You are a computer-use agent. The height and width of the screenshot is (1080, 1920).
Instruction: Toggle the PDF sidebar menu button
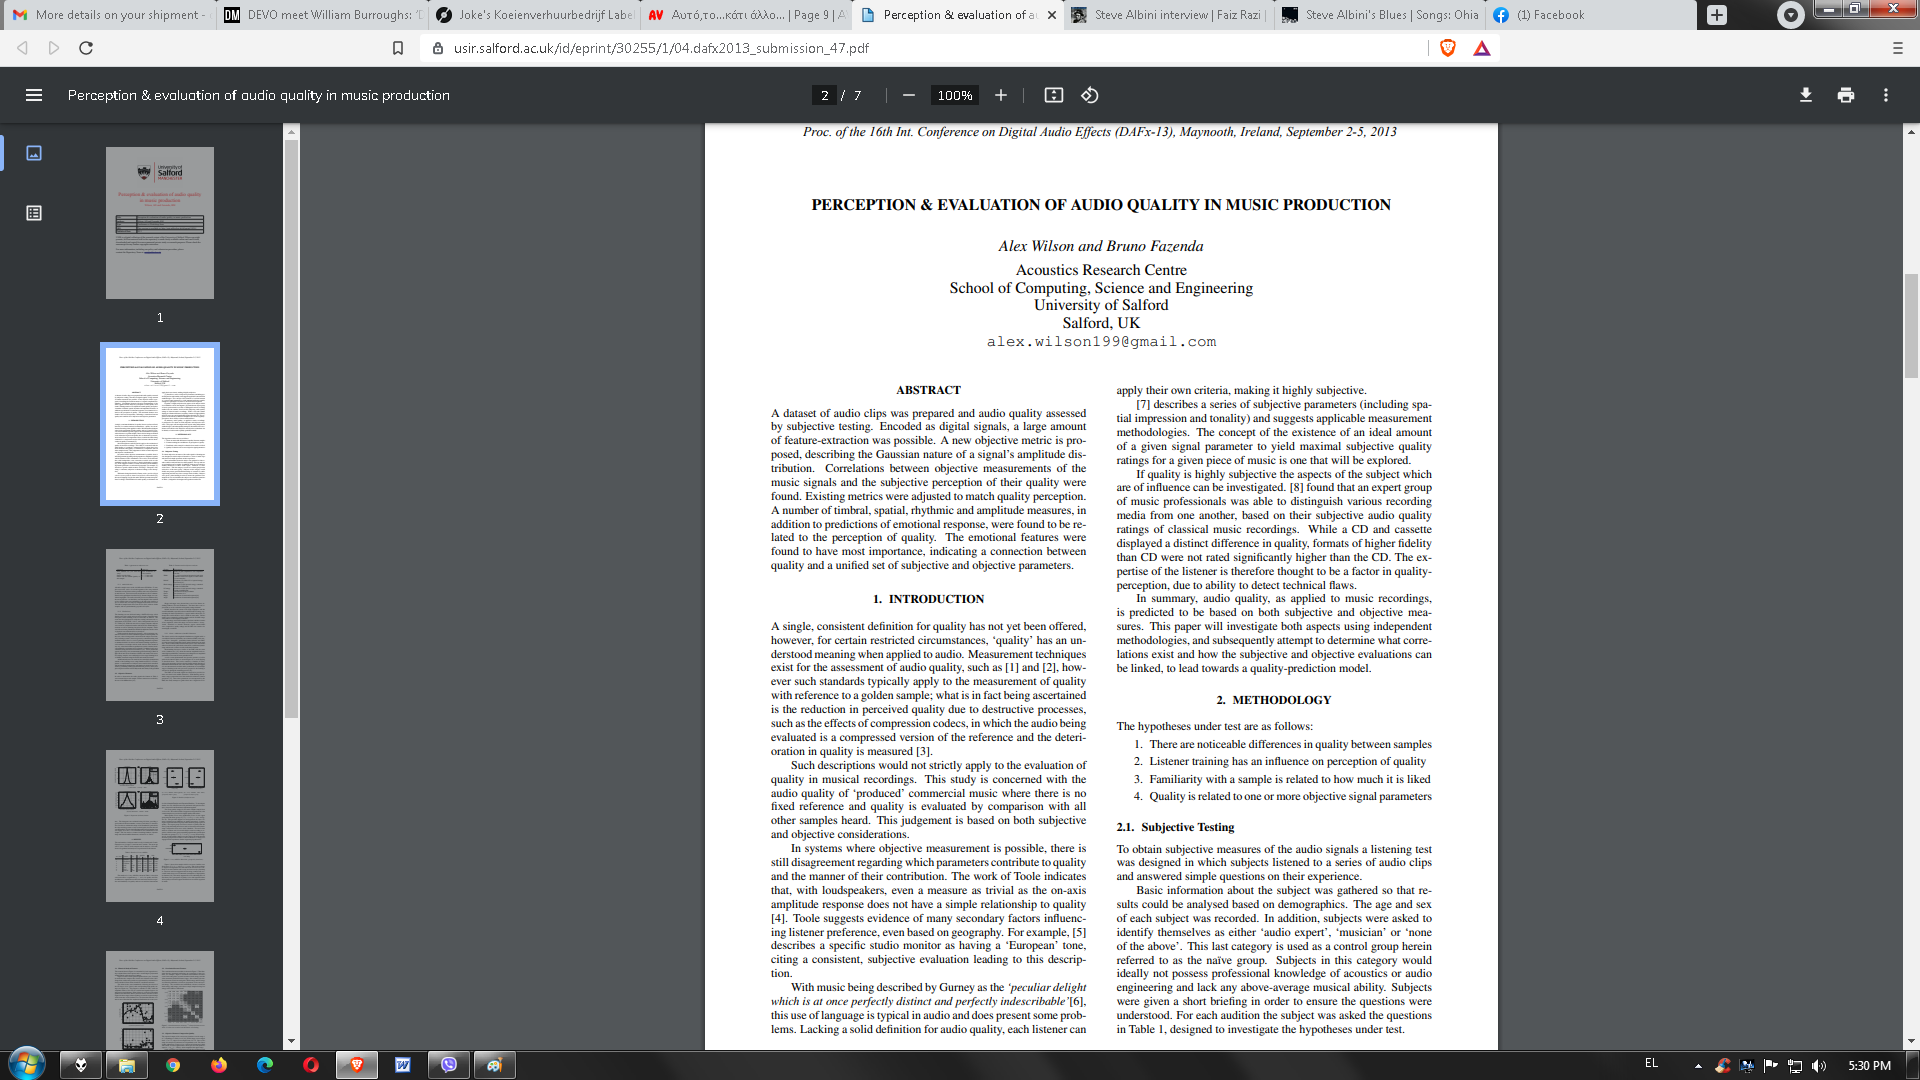[34, 95]
